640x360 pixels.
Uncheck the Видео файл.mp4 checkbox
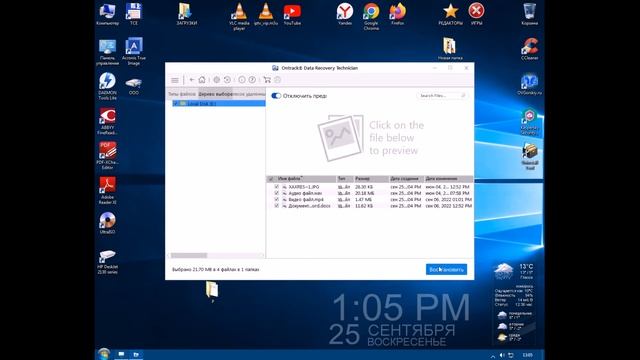click(277, 200)
